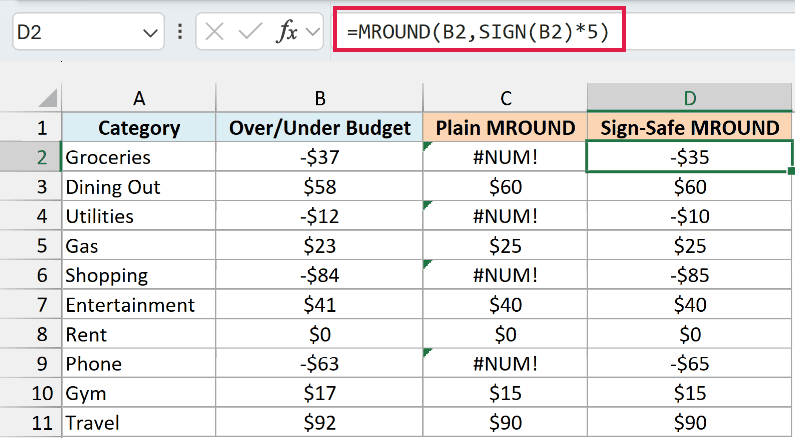The image size is (795, 438).
Task: Click the Plain MROUND header cell
Action: point(505,128)
